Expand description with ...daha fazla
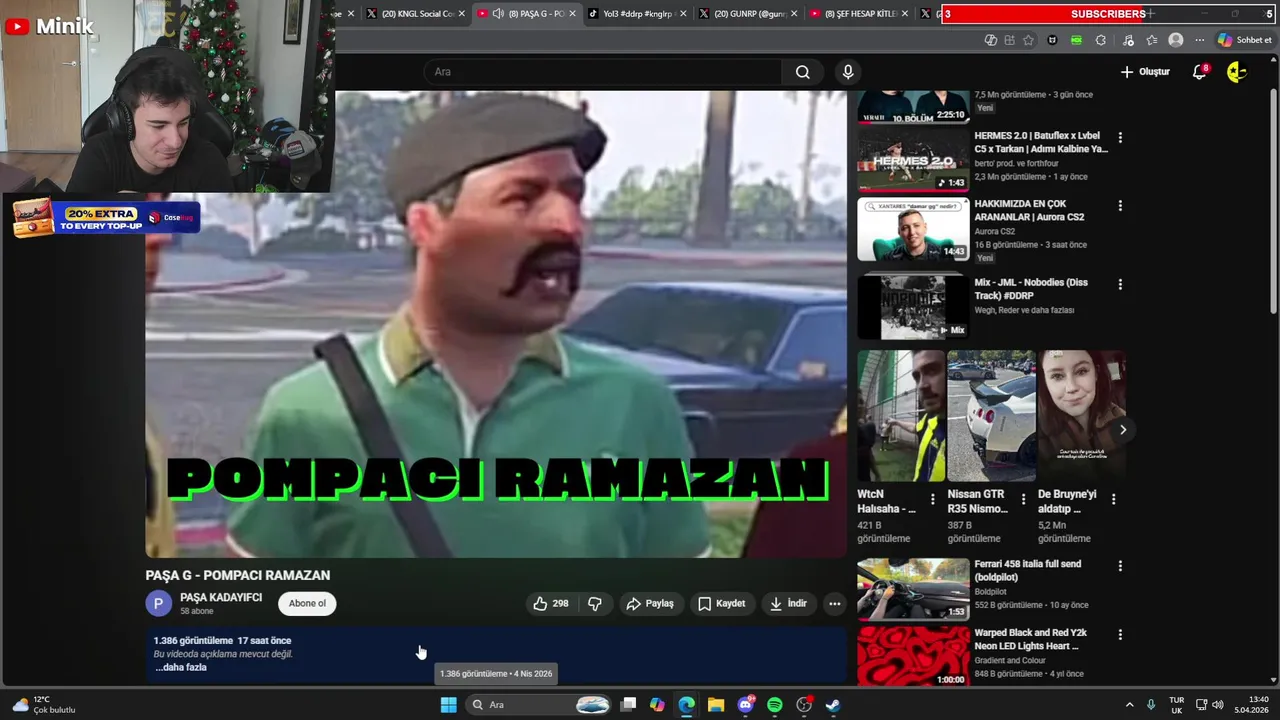Viewport: 1280px width, 720px height. 181,667
